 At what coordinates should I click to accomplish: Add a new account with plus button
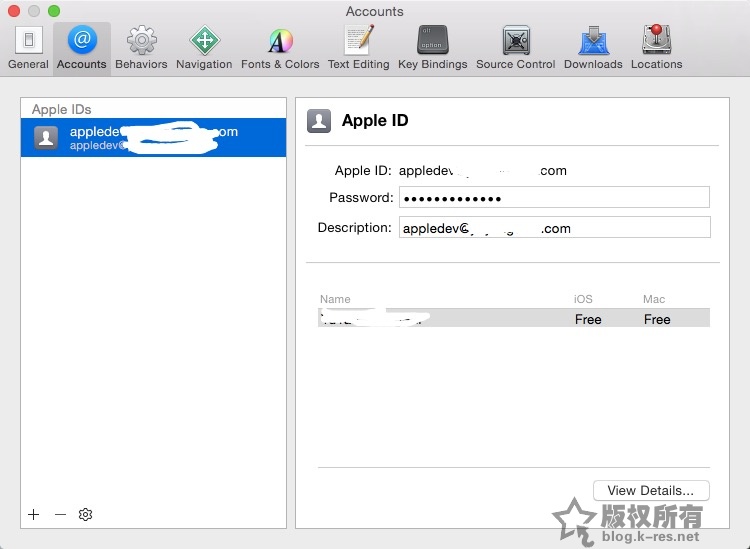click(33, 515)
